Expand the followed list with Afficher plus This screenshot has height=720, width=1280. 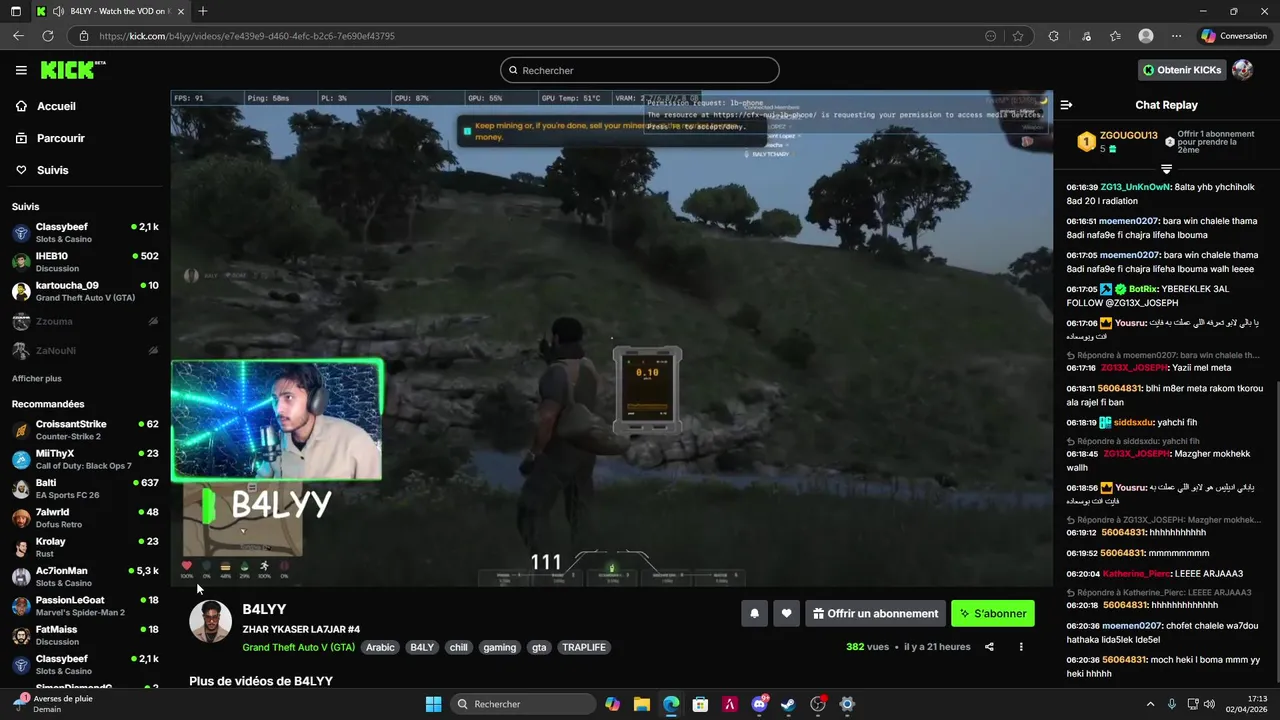point(37,379)
